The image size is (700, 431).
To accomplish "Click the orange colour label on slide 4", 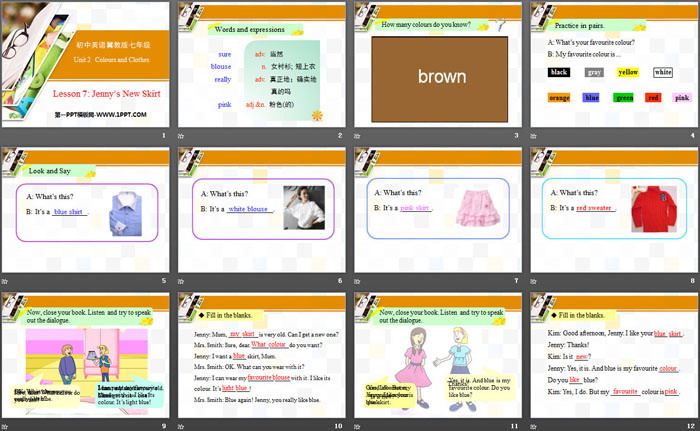I will pos(559,97).
